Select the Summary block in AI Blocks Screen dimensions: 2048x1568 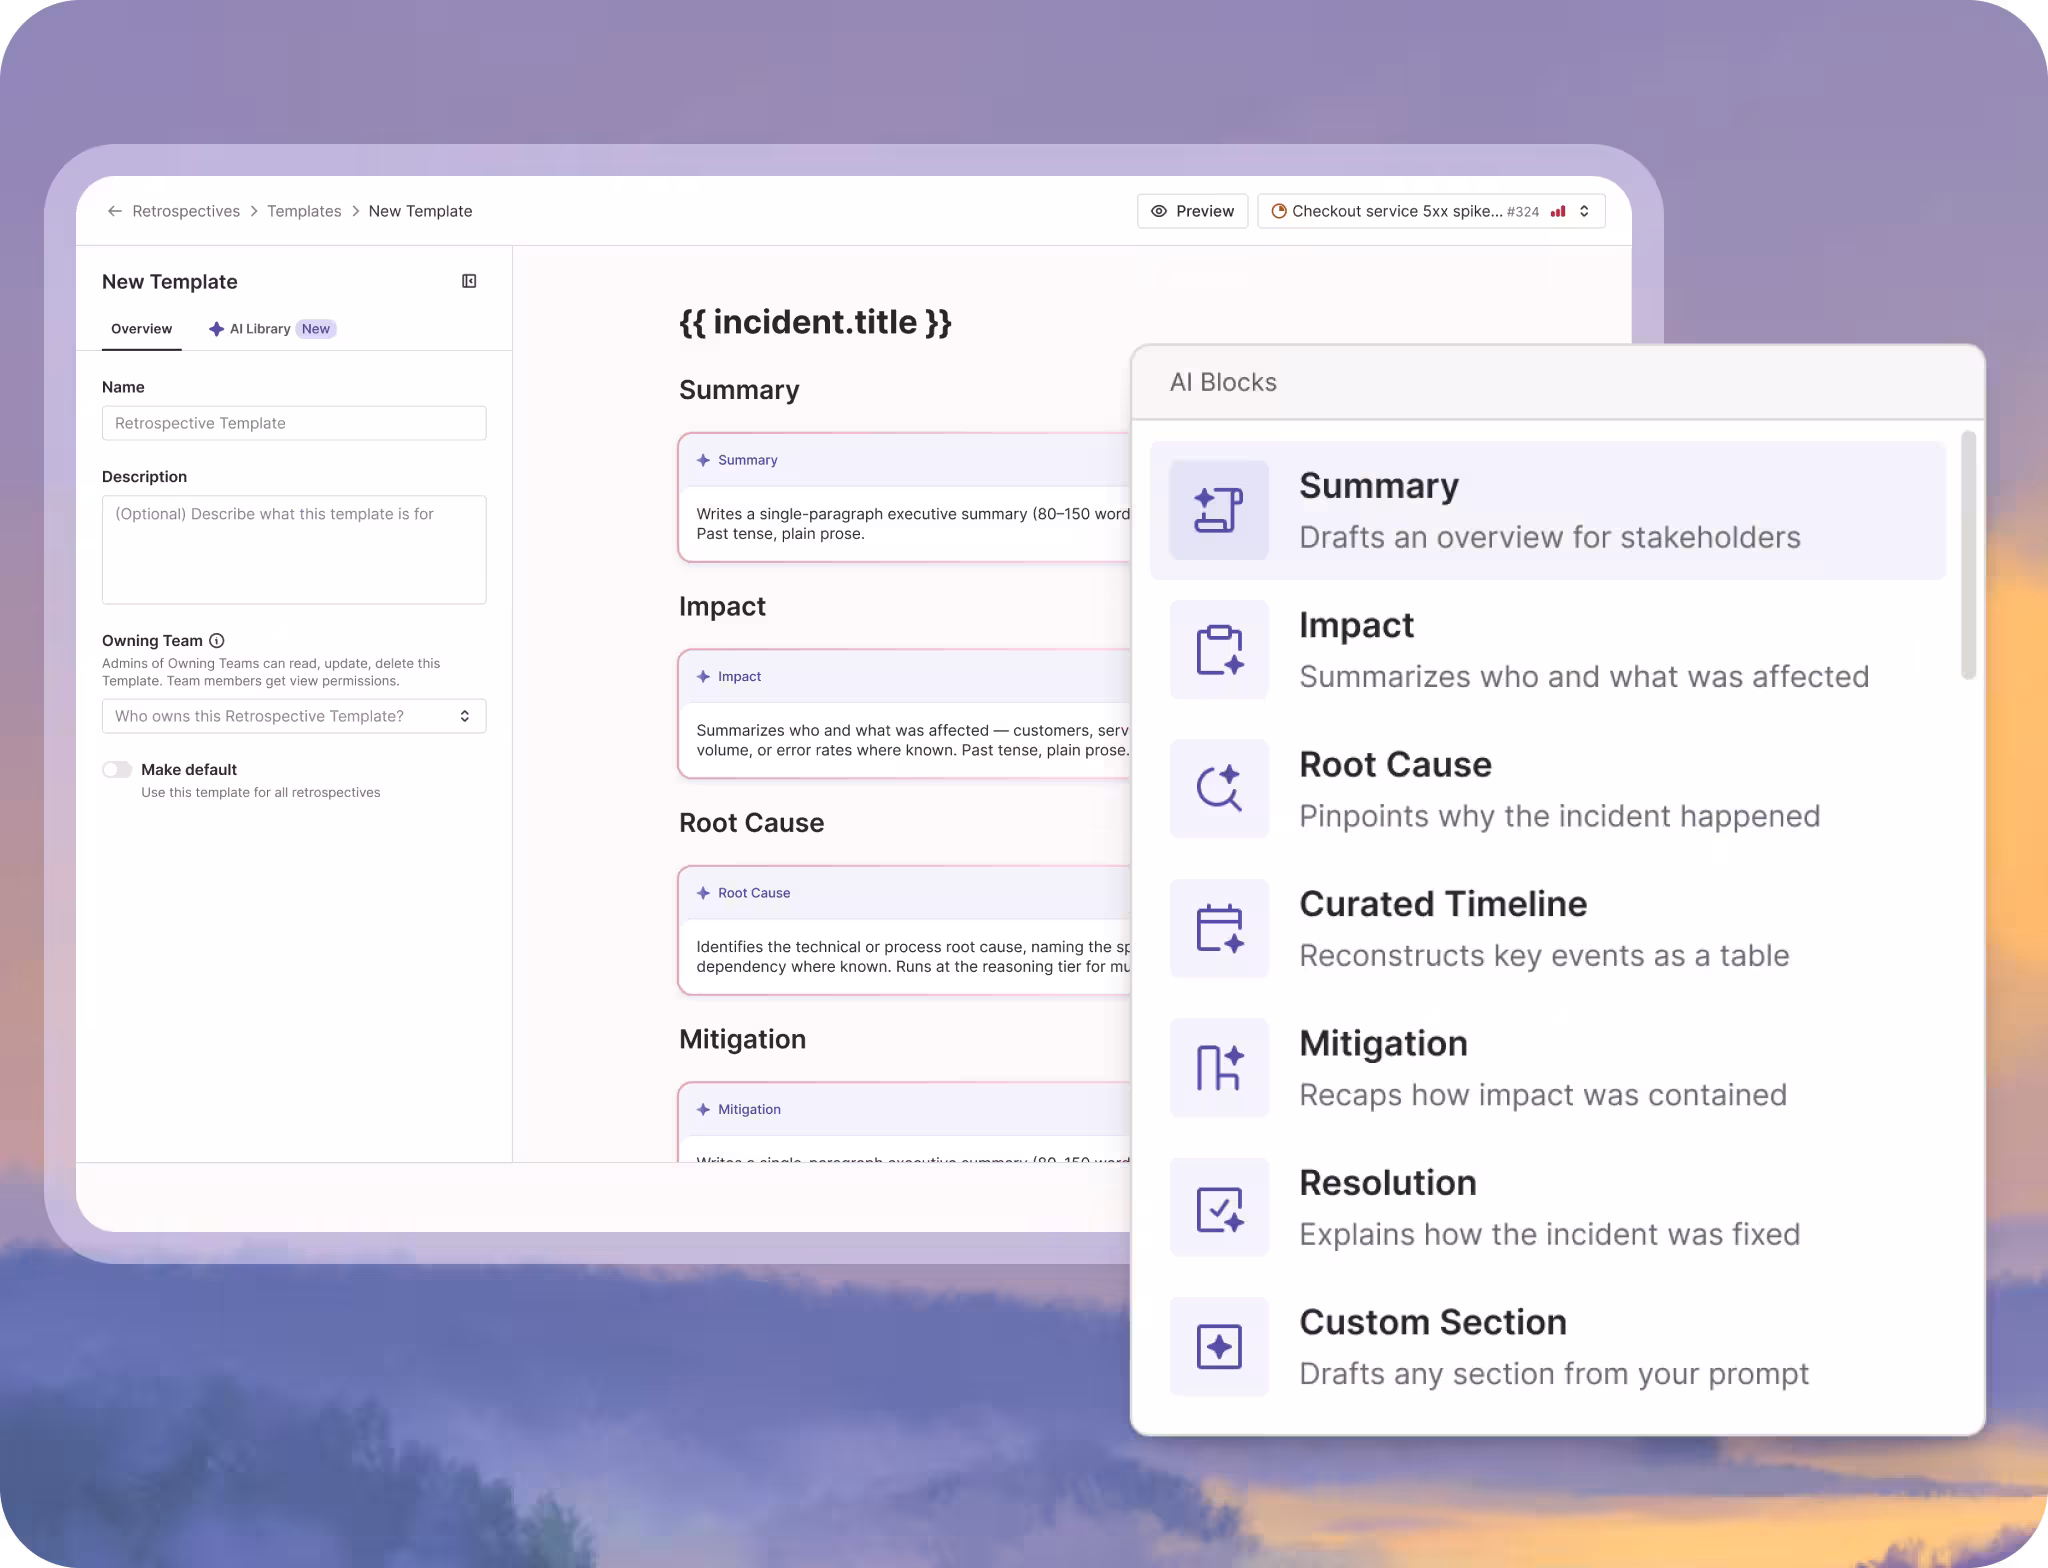pos(1548,510)
